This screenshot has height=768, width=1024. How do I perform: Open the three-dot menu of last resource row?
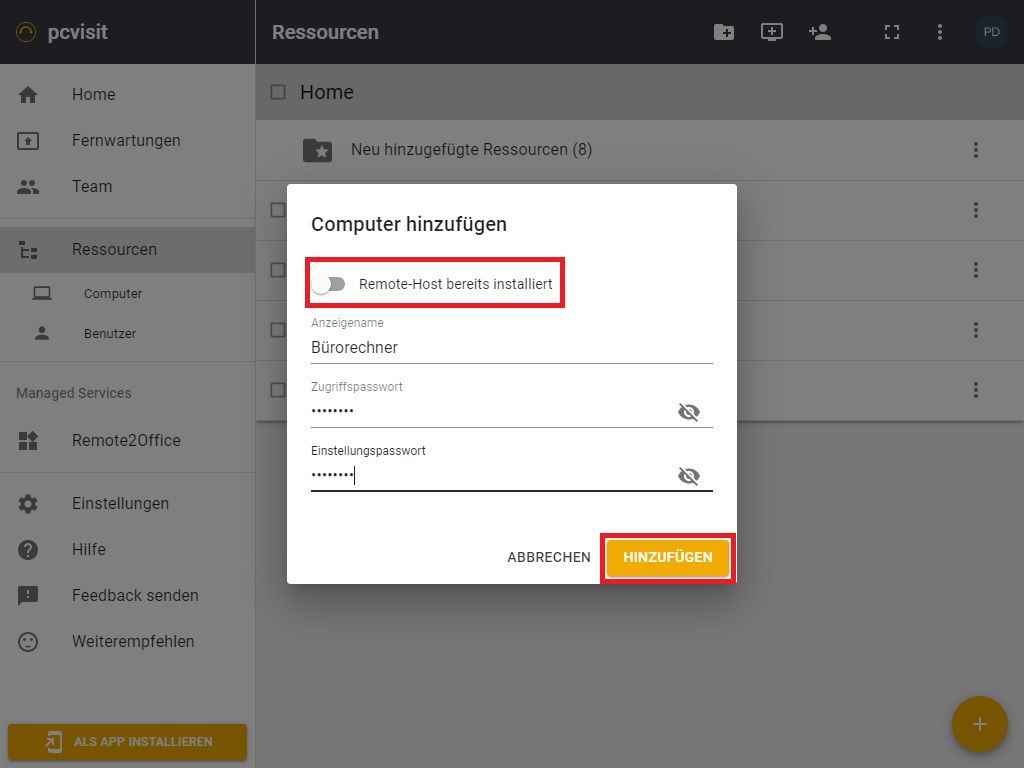click(x=975, y=390)
